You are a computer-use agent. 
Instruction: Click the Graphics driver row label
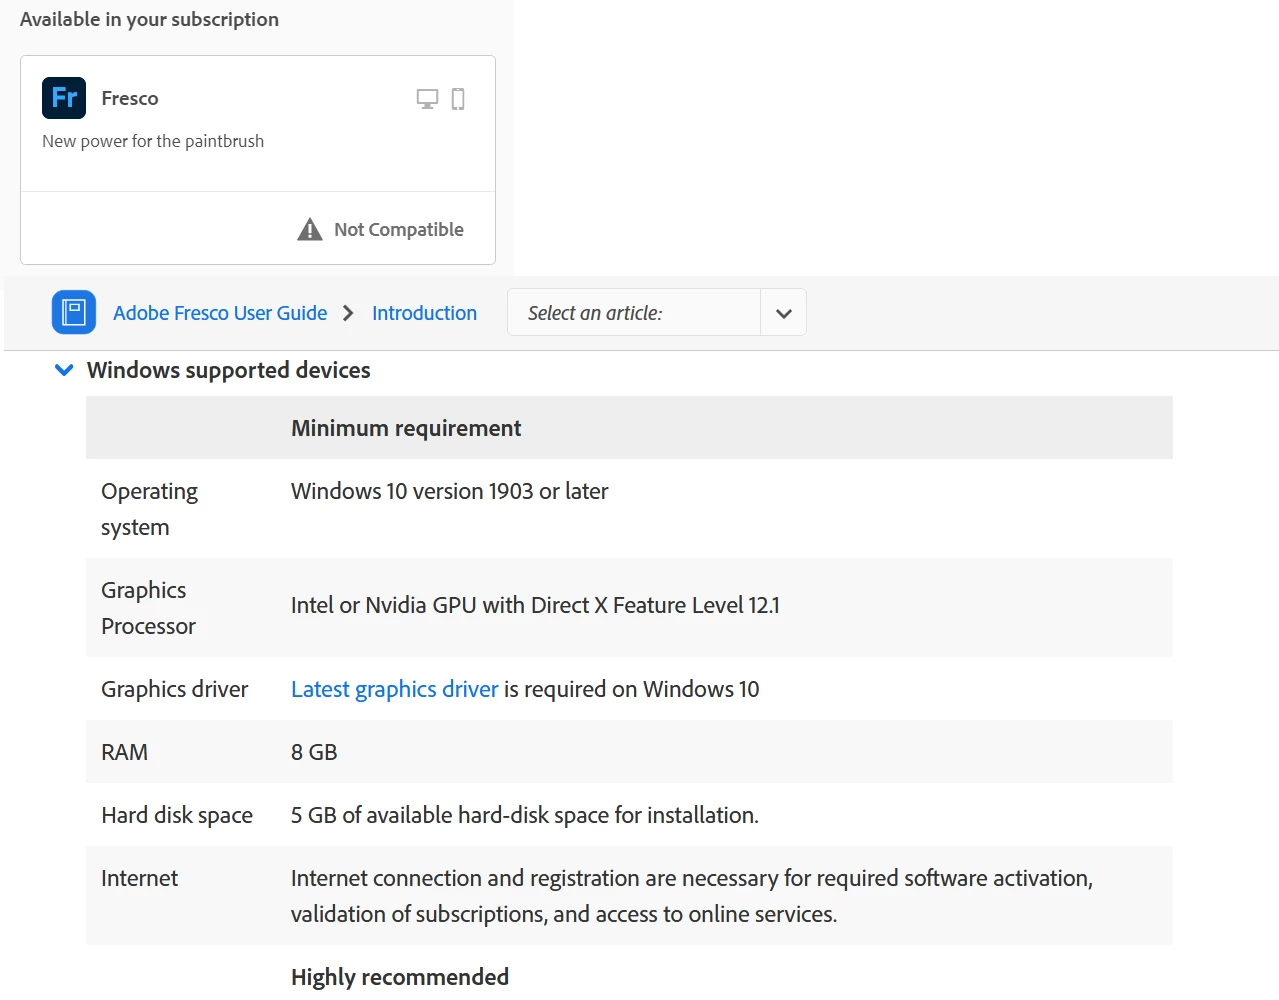174,689
